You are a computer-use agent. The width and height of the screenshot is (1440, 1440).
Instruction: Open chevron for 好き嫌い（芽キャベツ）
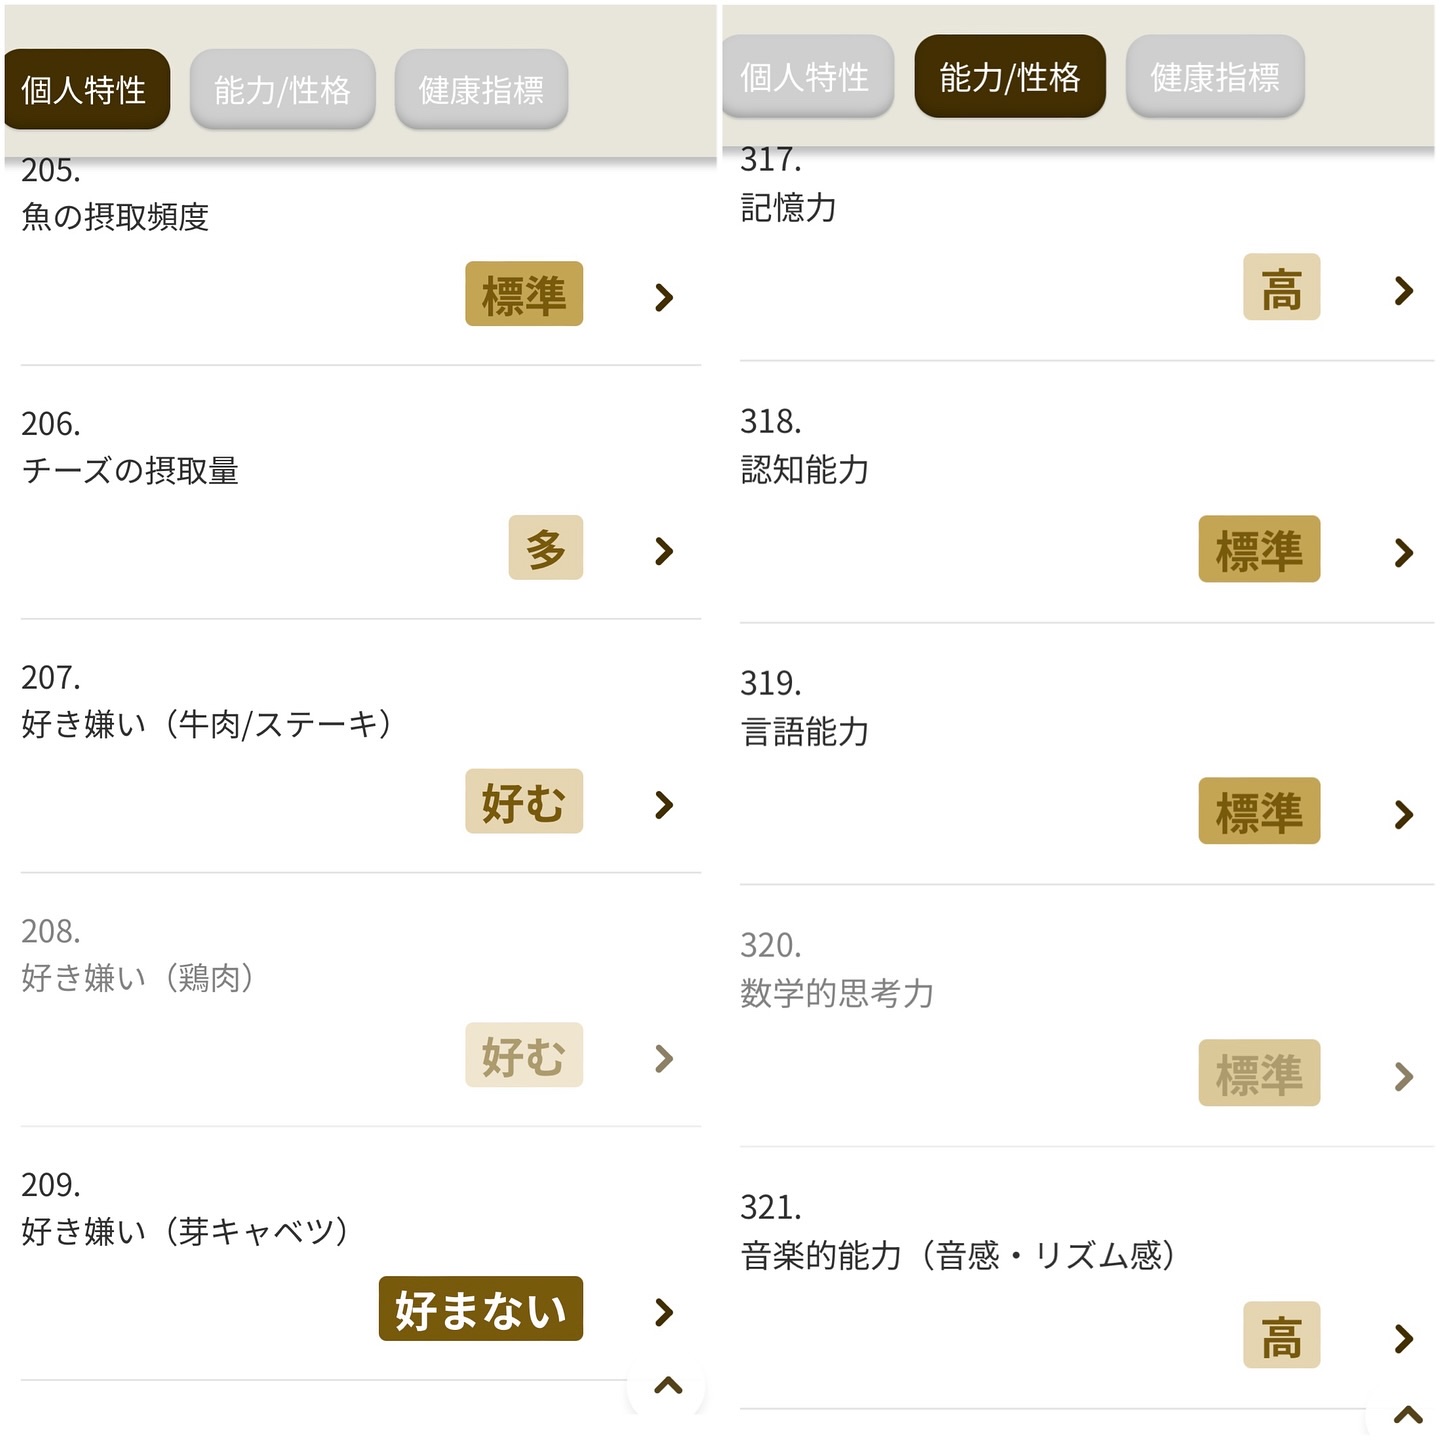664,1312
